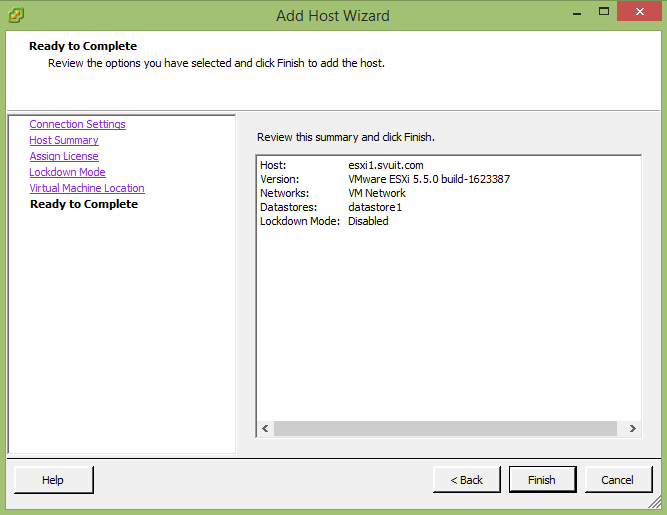Image resolution: width=667 pixels, height=515 pixels.
Task: Select host name esxi1.svuit.com
Action: pos(386,165)
